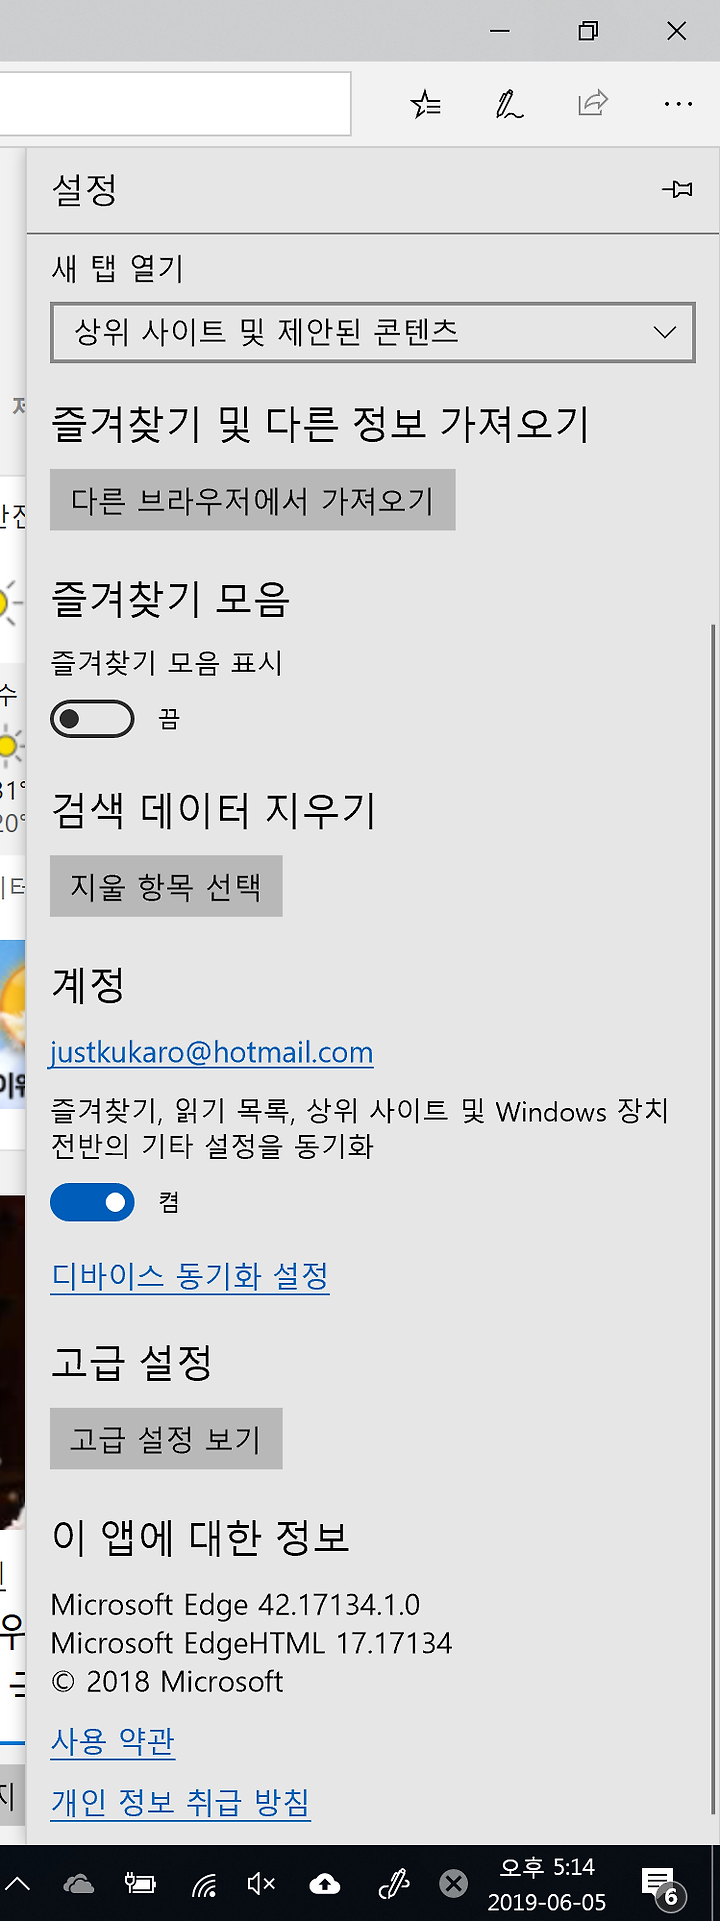Image resolution: width=720 pixels, height=1921 pixels.
Task: Open the advanced settings view button
Action: point(166,1439)
